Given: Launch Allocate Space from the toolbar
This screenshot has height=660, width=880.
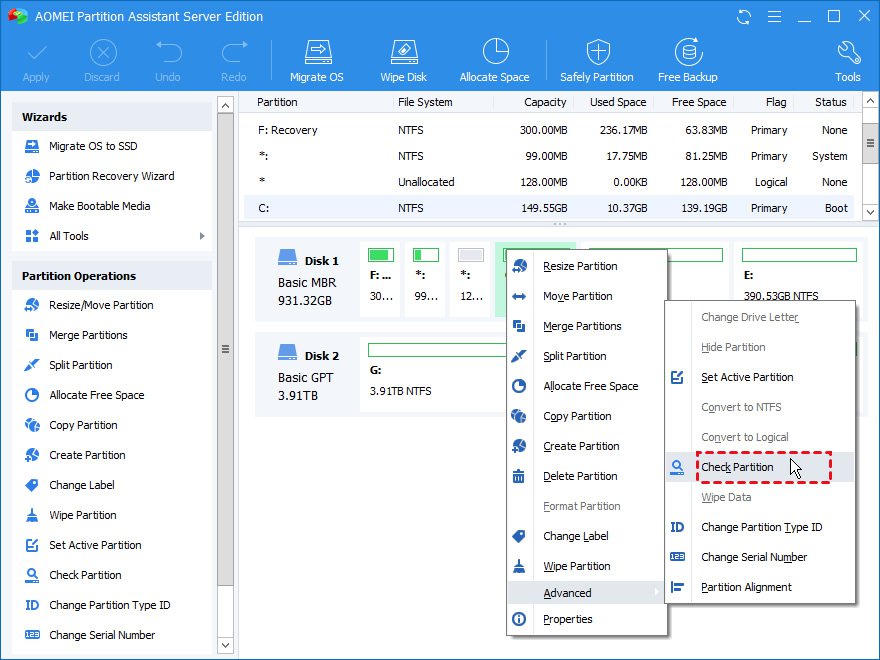Looking at the screenshot, I should [x=494, y=61].
